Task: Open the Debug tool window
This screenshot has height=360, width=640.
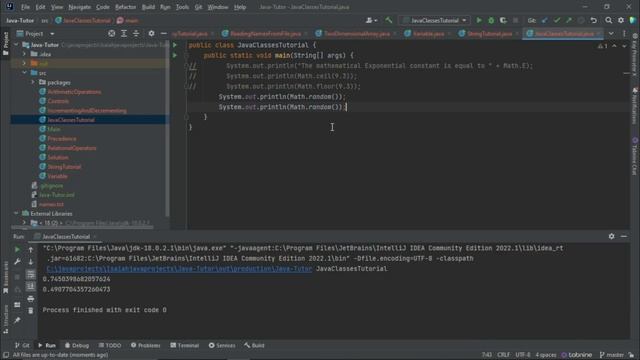Action: point(77,345)
